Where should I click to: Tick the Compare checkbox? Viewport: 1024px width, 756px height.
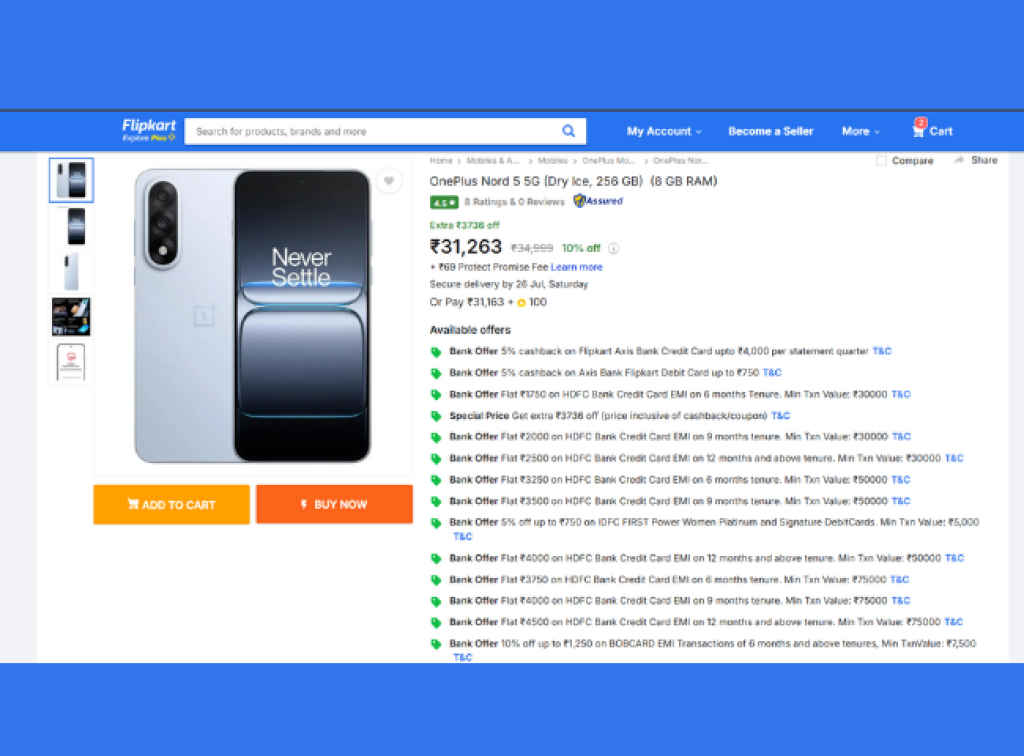point(880,160)
